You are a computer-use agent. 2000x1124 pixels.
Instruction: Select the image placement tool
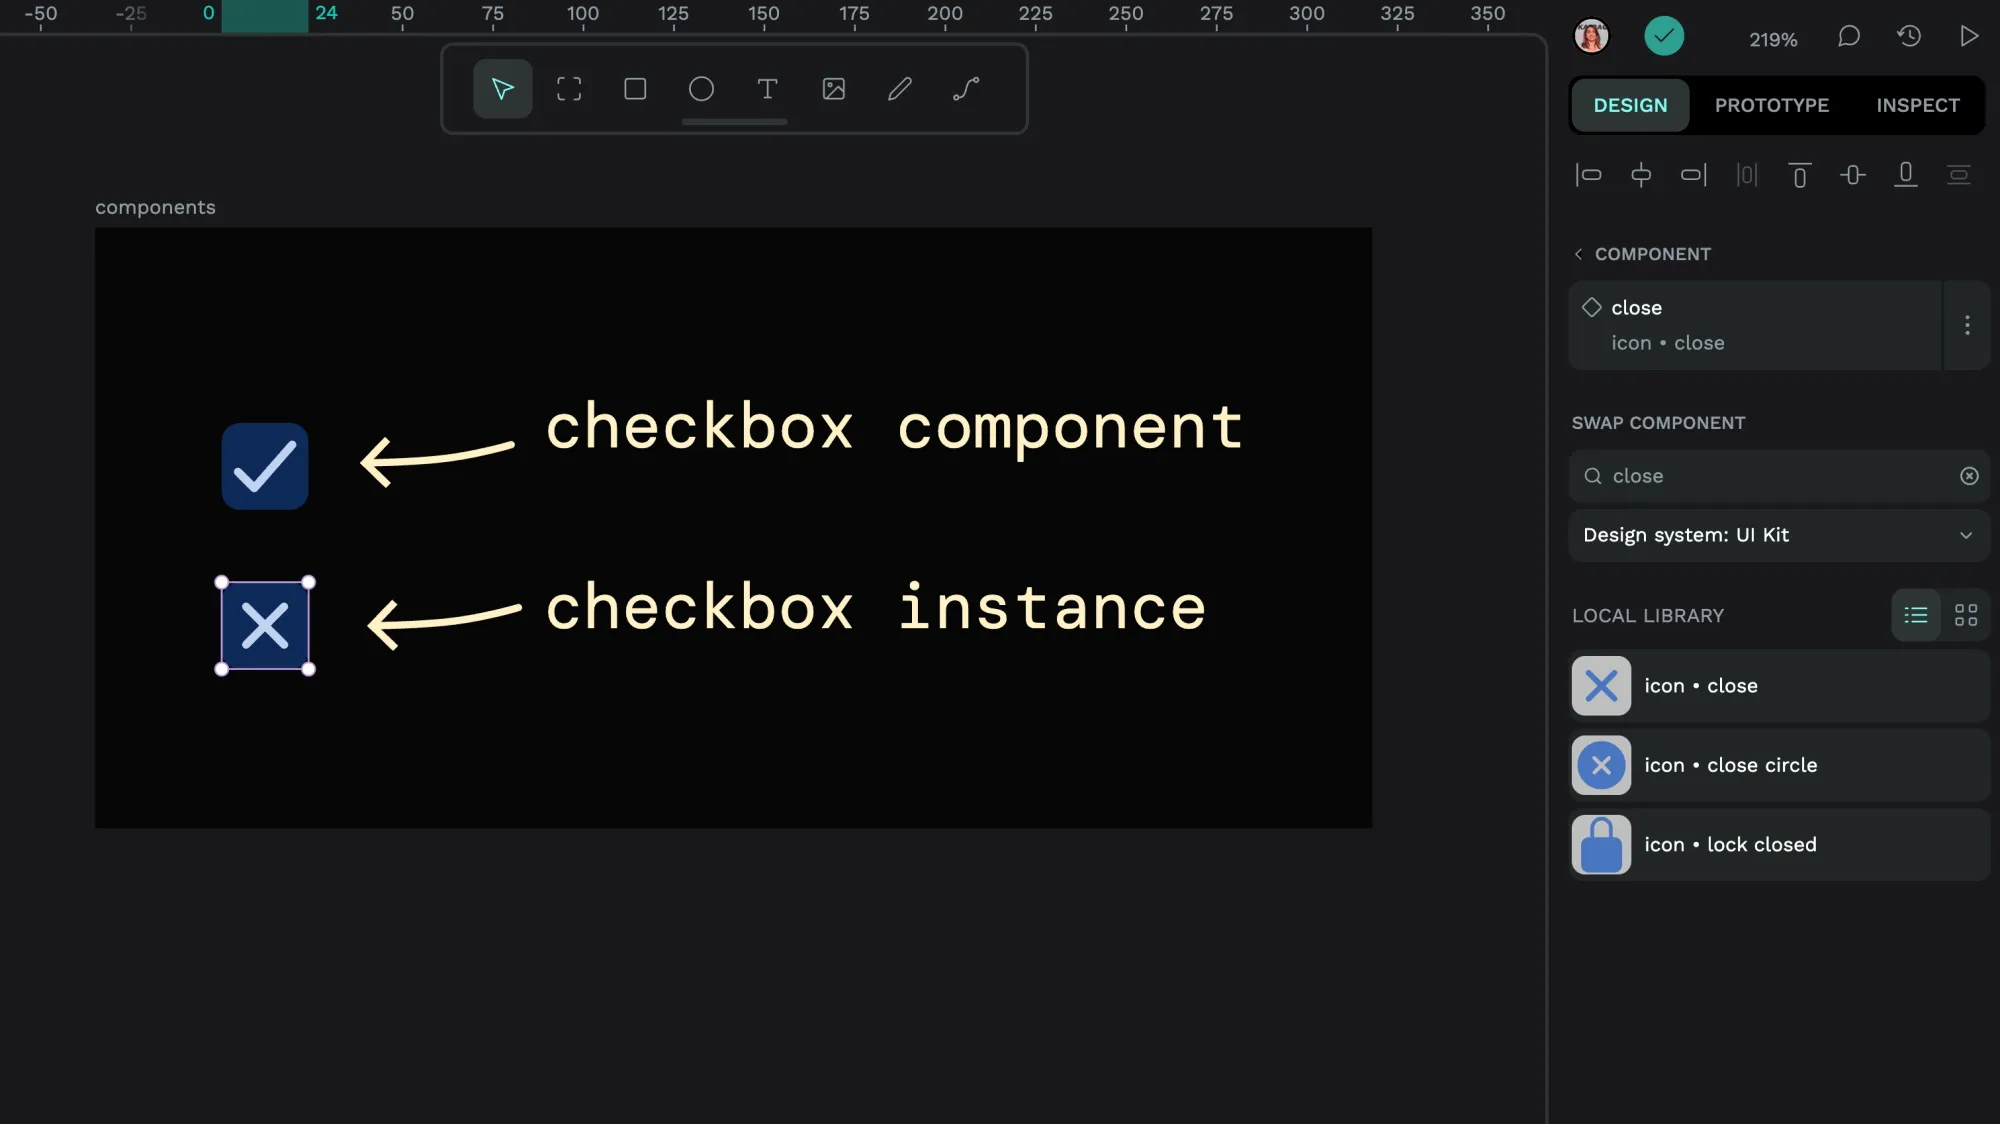coord(834,88)
